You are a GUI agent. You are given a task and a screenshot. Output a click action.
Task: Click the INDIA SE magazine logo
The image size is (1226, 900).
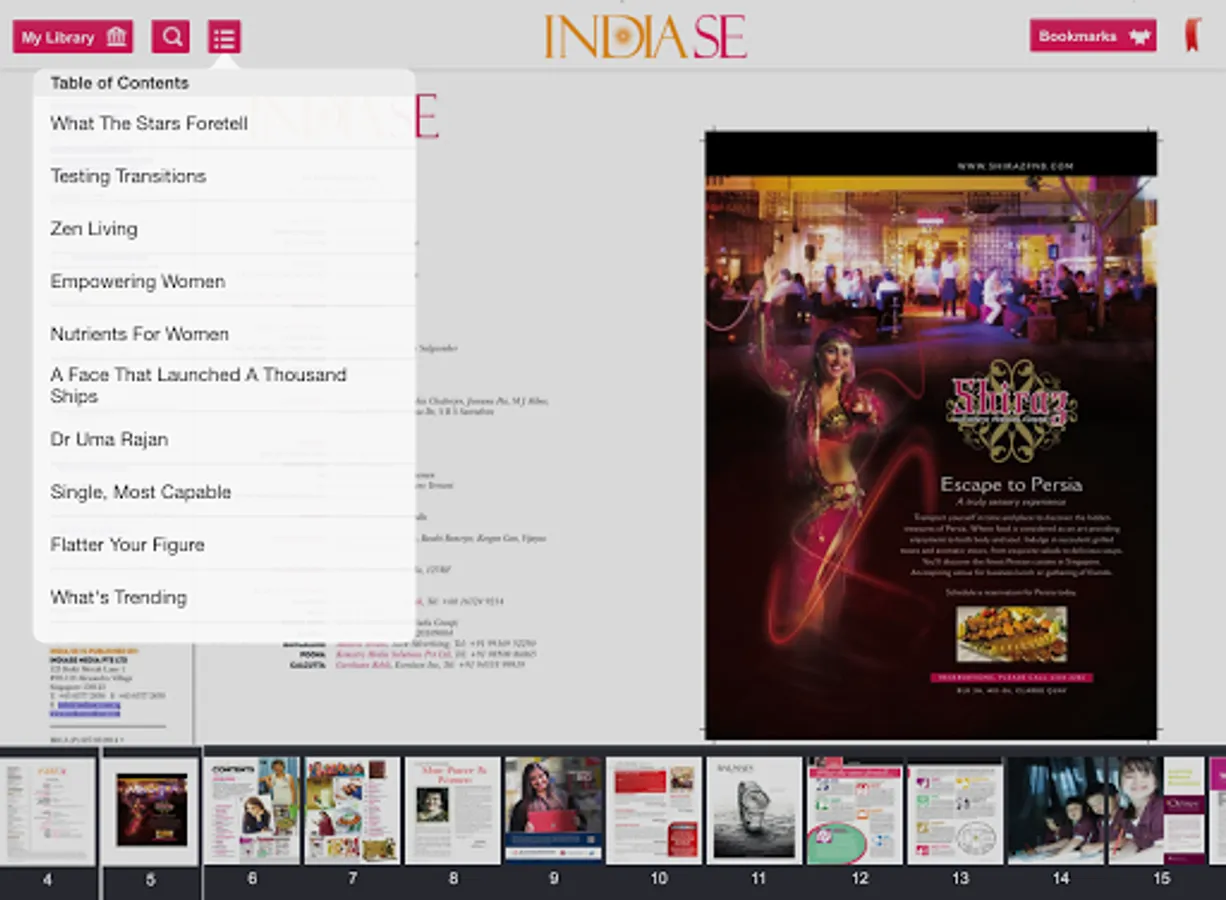[645, 36]
